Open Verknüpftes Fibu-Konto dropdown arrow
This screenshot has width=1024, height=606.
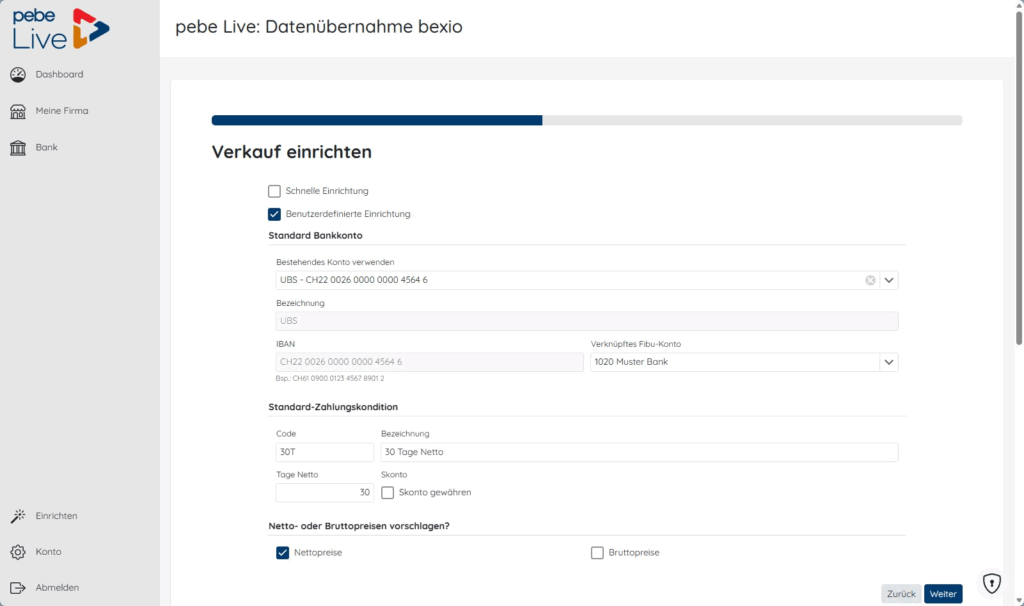click(889, 362)
